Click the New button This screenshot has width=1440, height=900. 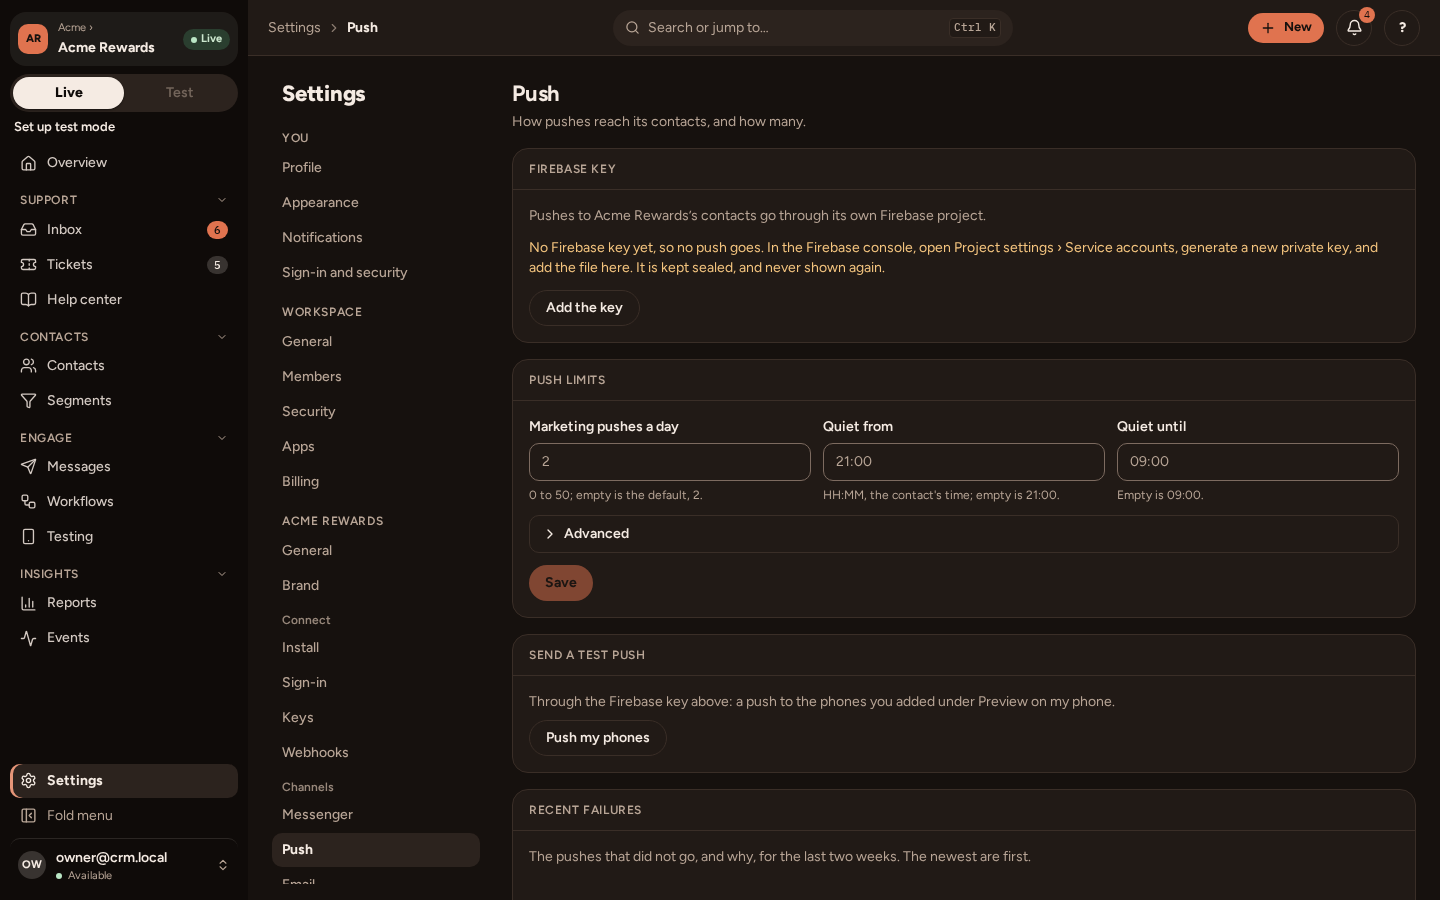[x=1286, y=28]
